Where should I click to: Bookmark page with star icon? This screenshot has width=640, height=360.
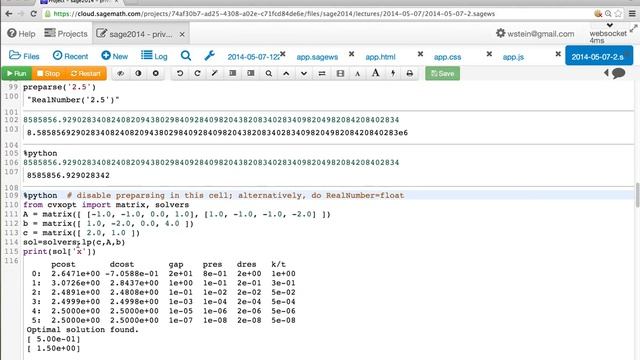tap(618, 13)
